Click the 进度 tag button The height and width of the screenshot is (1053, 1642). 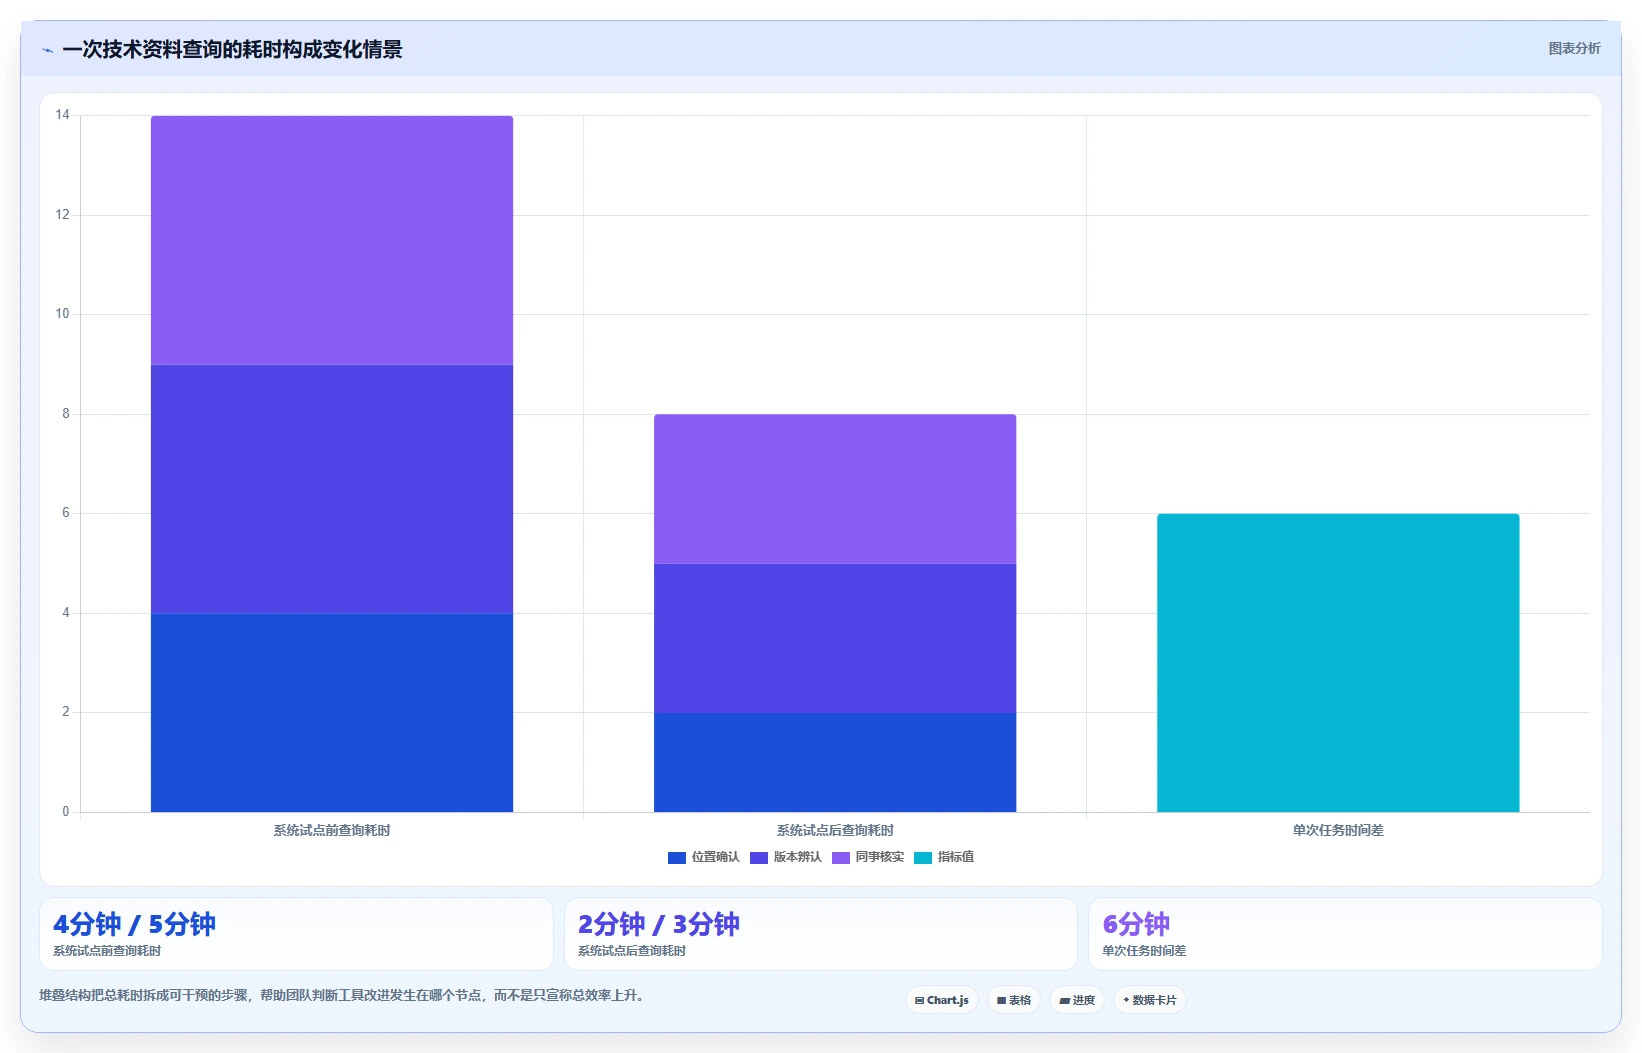tap(1077, 1000)
